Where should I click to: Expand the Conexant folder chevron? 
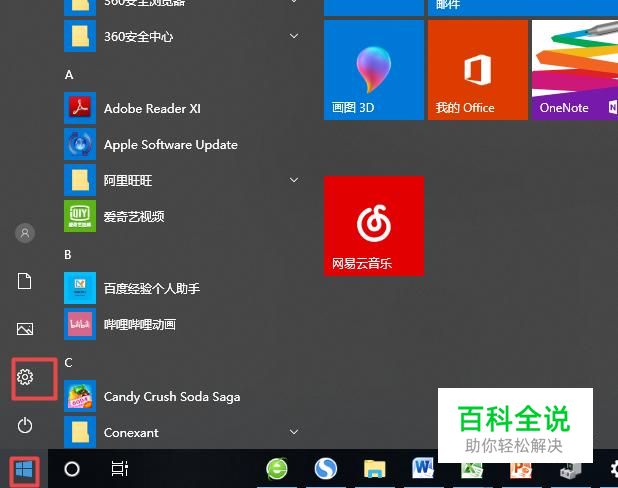tap(294, 432)
